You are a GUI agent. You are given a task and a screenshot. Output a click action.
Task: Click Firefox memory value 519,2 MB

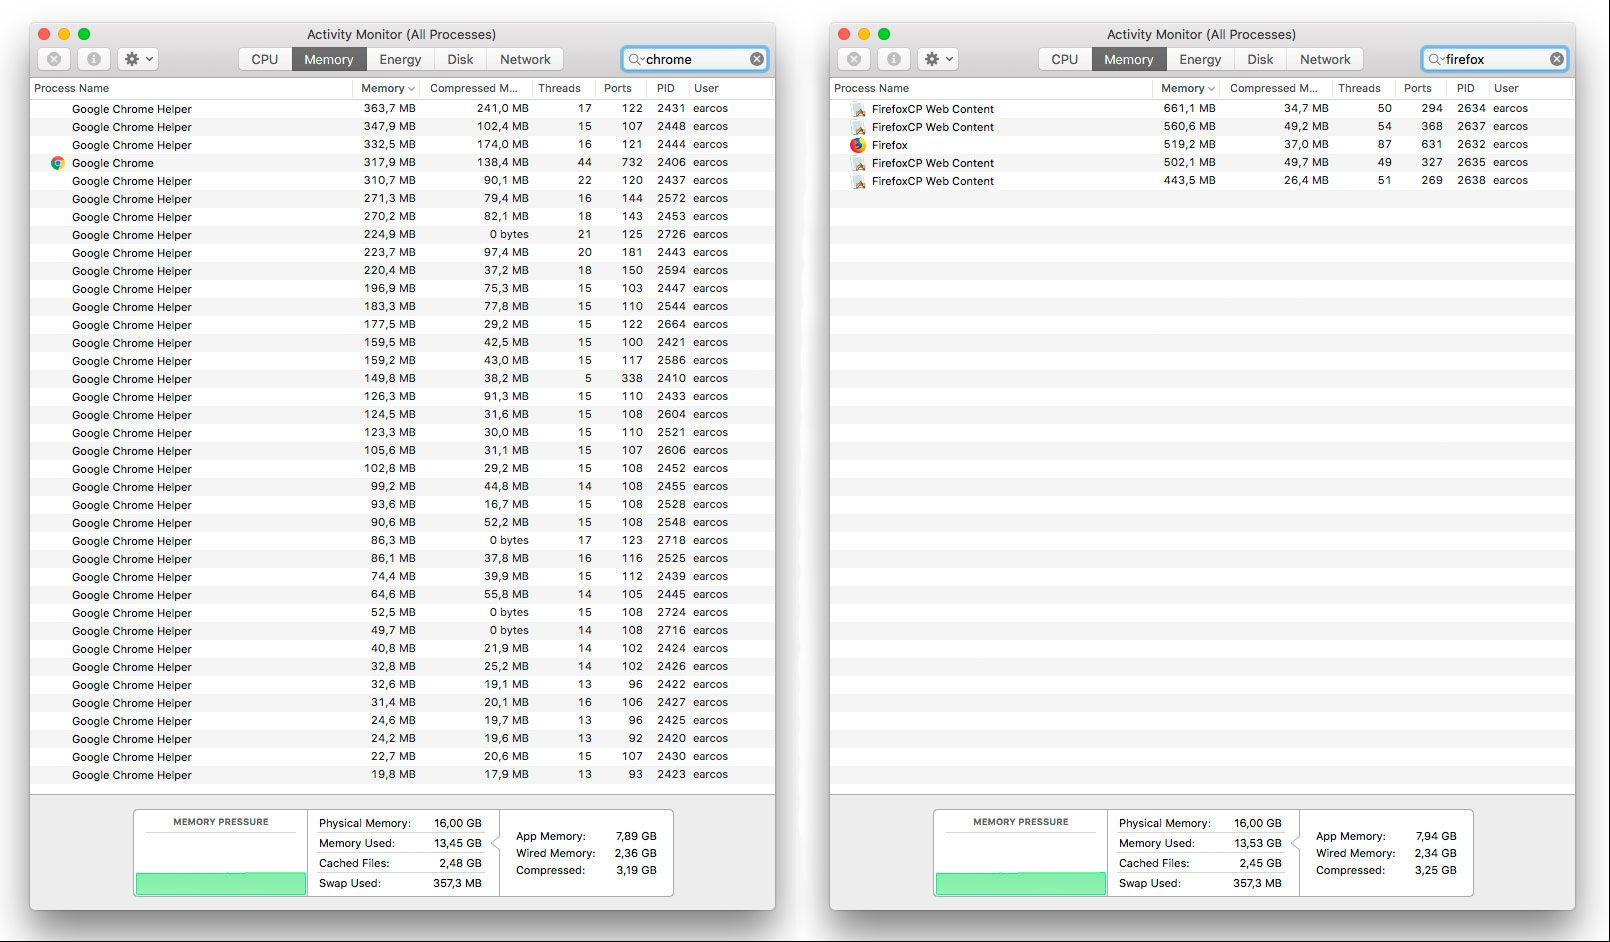coord(1189,144)
